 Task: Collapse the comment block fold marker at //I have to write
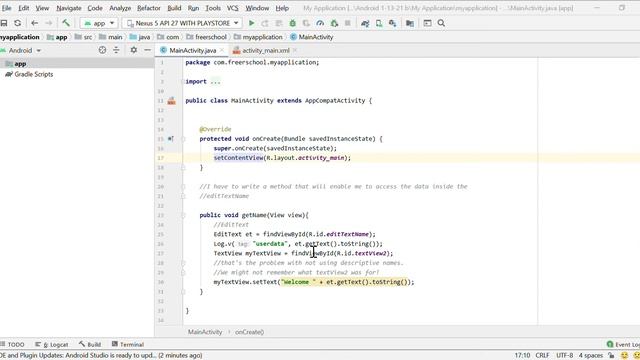point(183,187)
